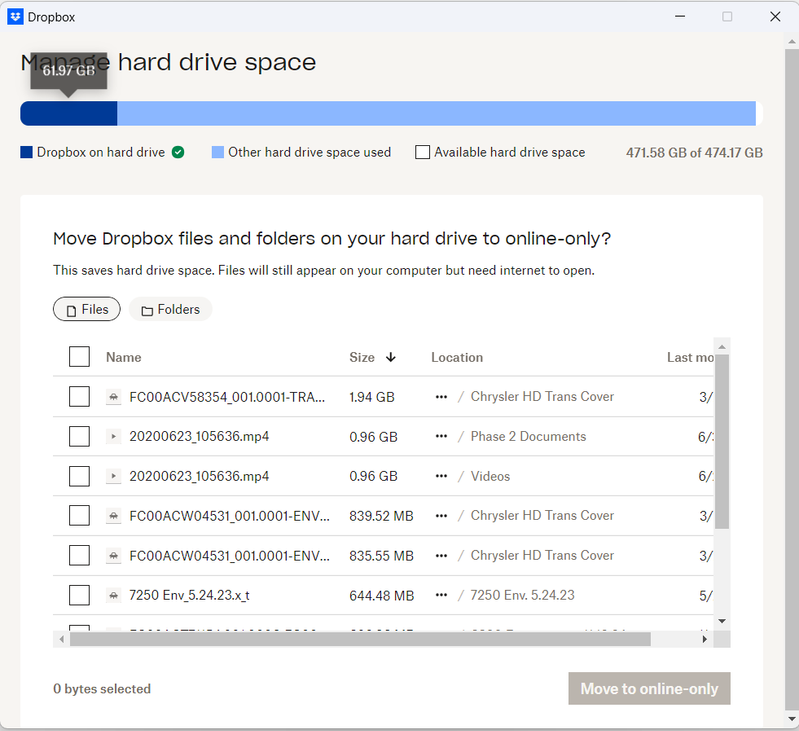This screenshot has width=799, height=731.
Task: Open location ellipsis for 7250 Env. 5.24.23
Action: 441,596
